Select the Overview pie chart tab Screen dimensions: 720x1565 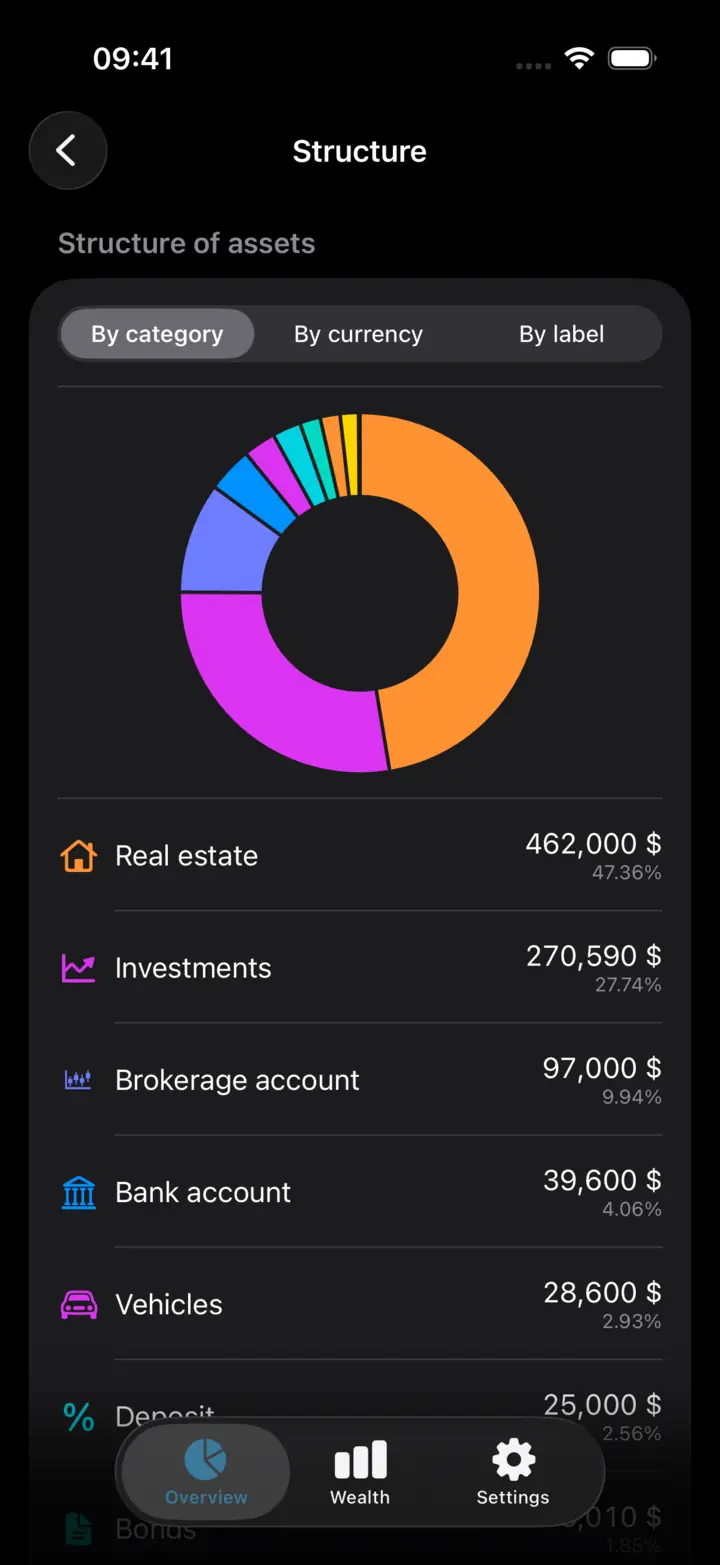(x=206, y=1473)
